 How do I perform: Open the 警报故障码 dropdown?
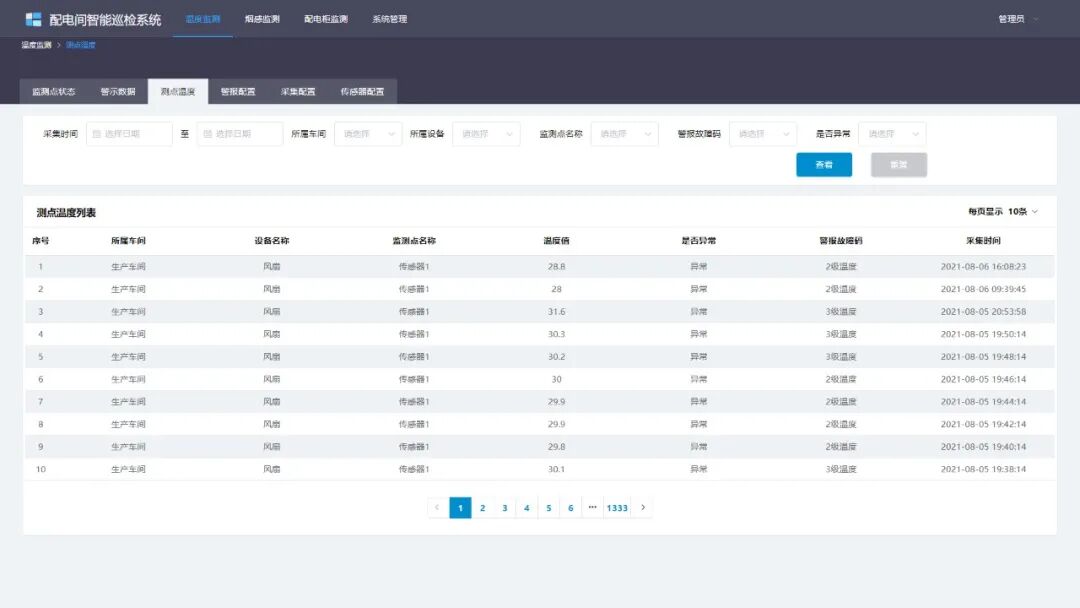point(763,134)
